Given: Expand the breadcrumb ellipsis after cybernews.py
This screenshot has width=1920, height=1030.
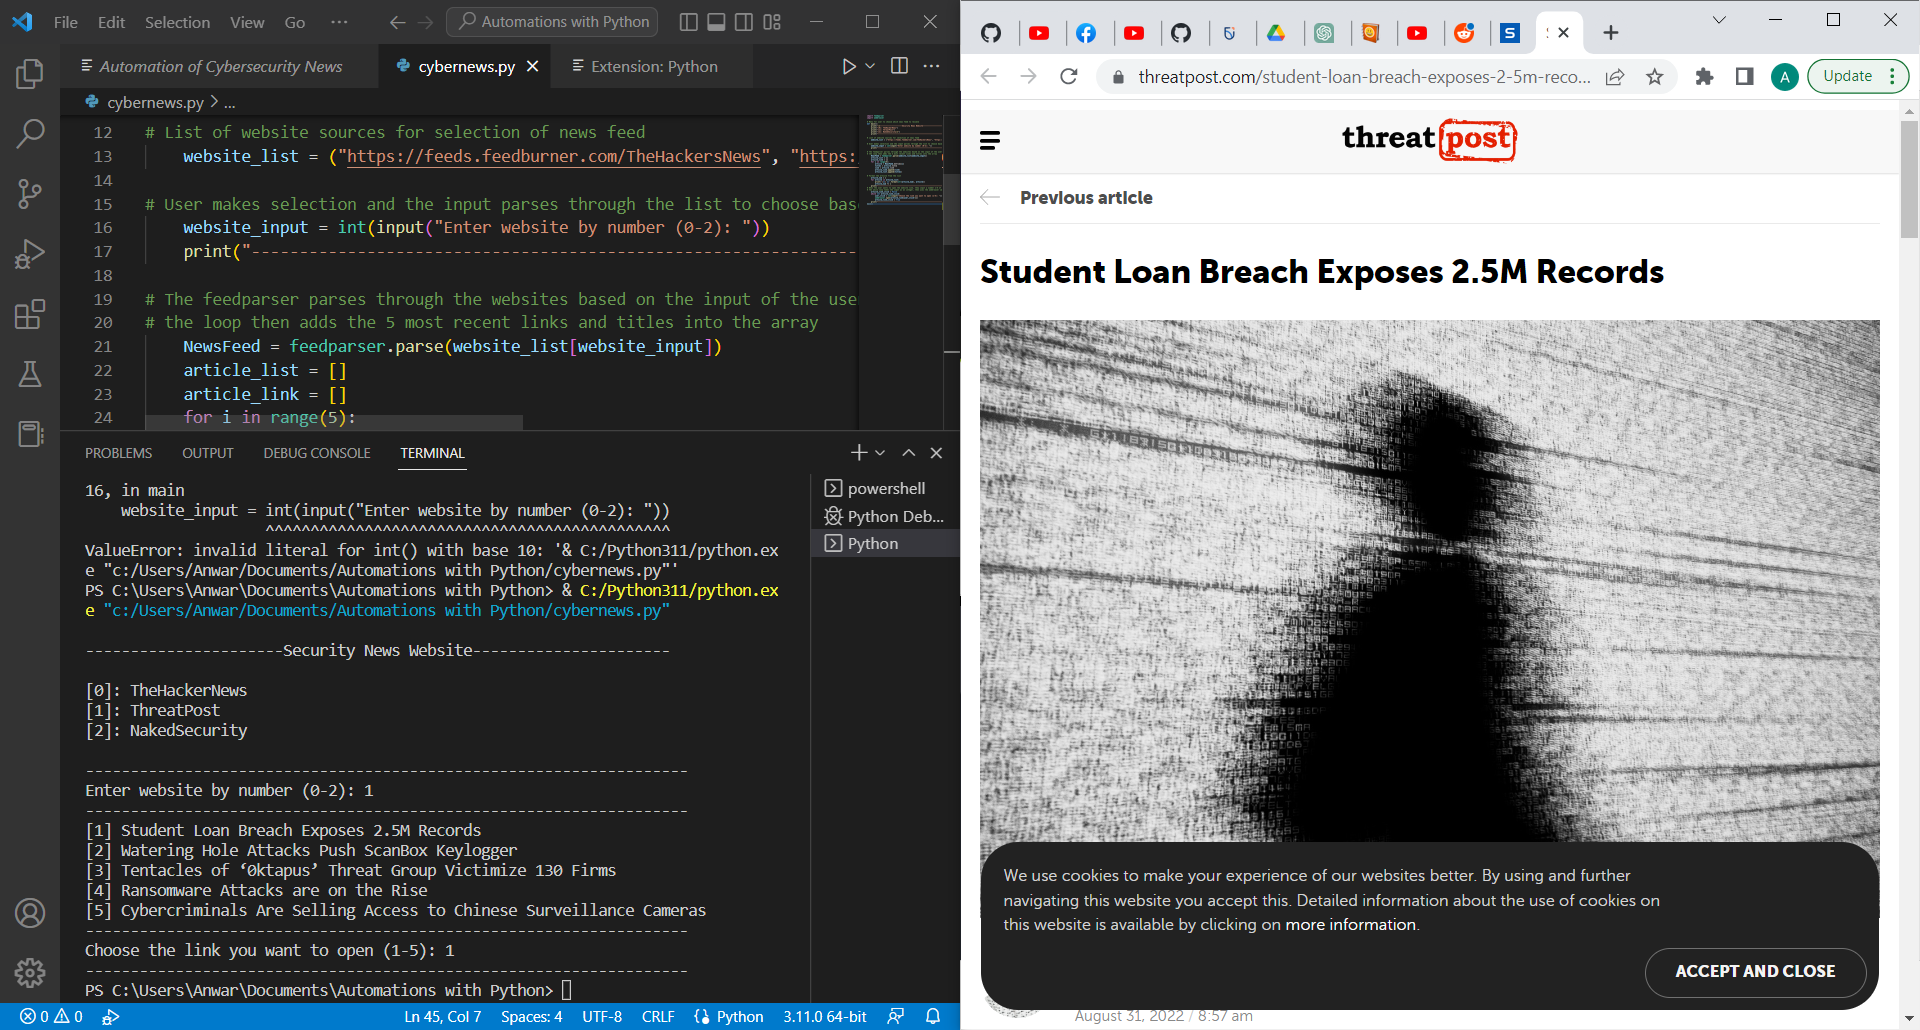Looking at the screenshot, I should [230, 102].
